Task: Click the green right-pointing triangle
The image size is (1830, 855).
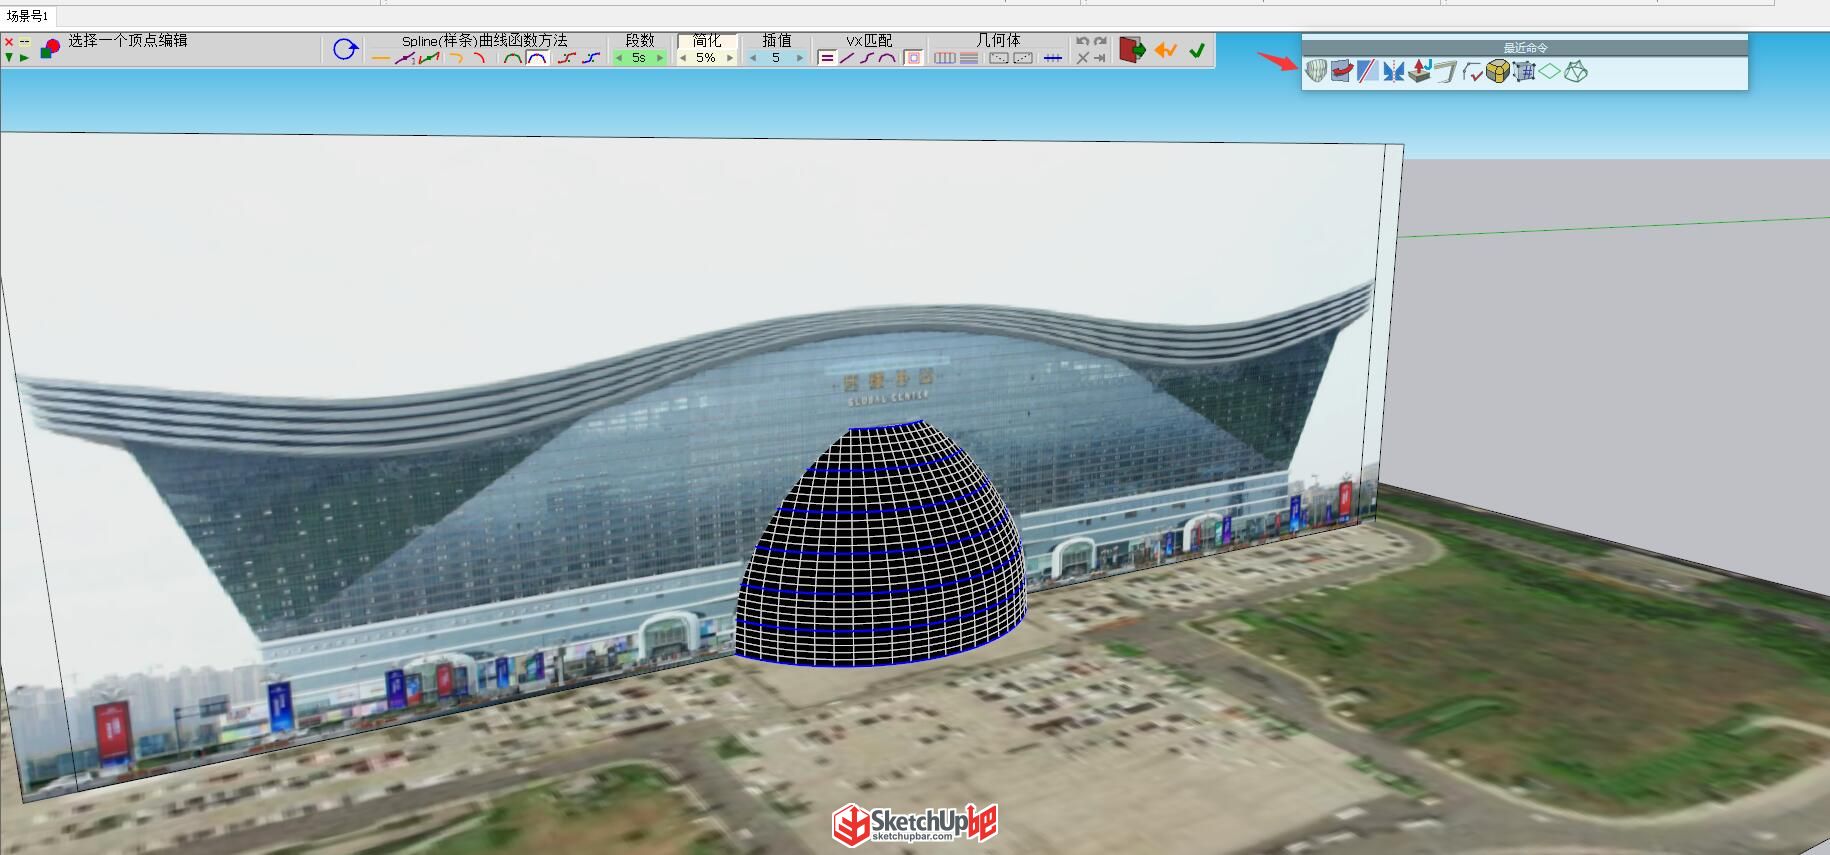Action: coord(24,58)
